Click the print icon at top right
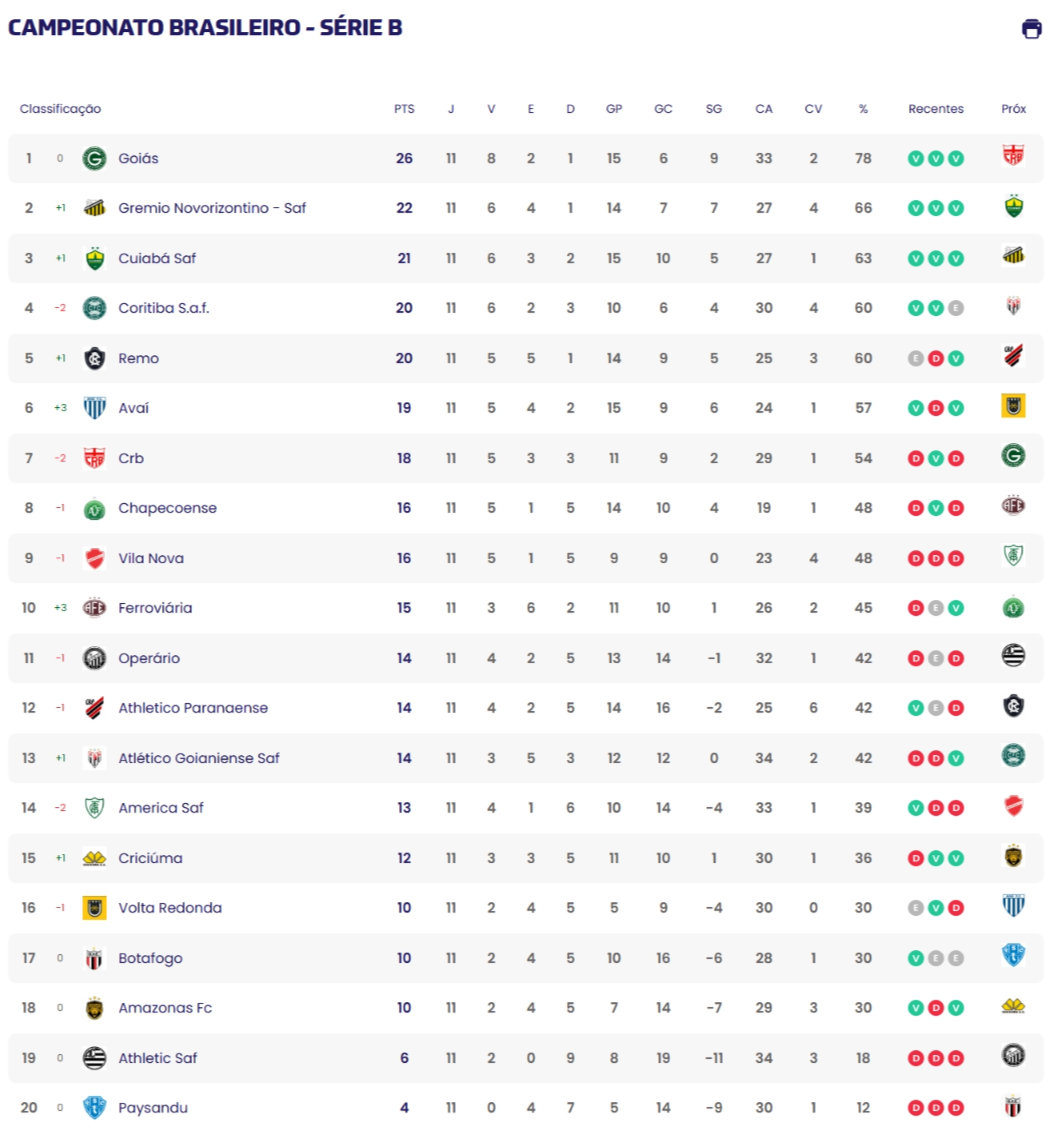This screenshot has width=1056, height=1137. [1031, 29]
